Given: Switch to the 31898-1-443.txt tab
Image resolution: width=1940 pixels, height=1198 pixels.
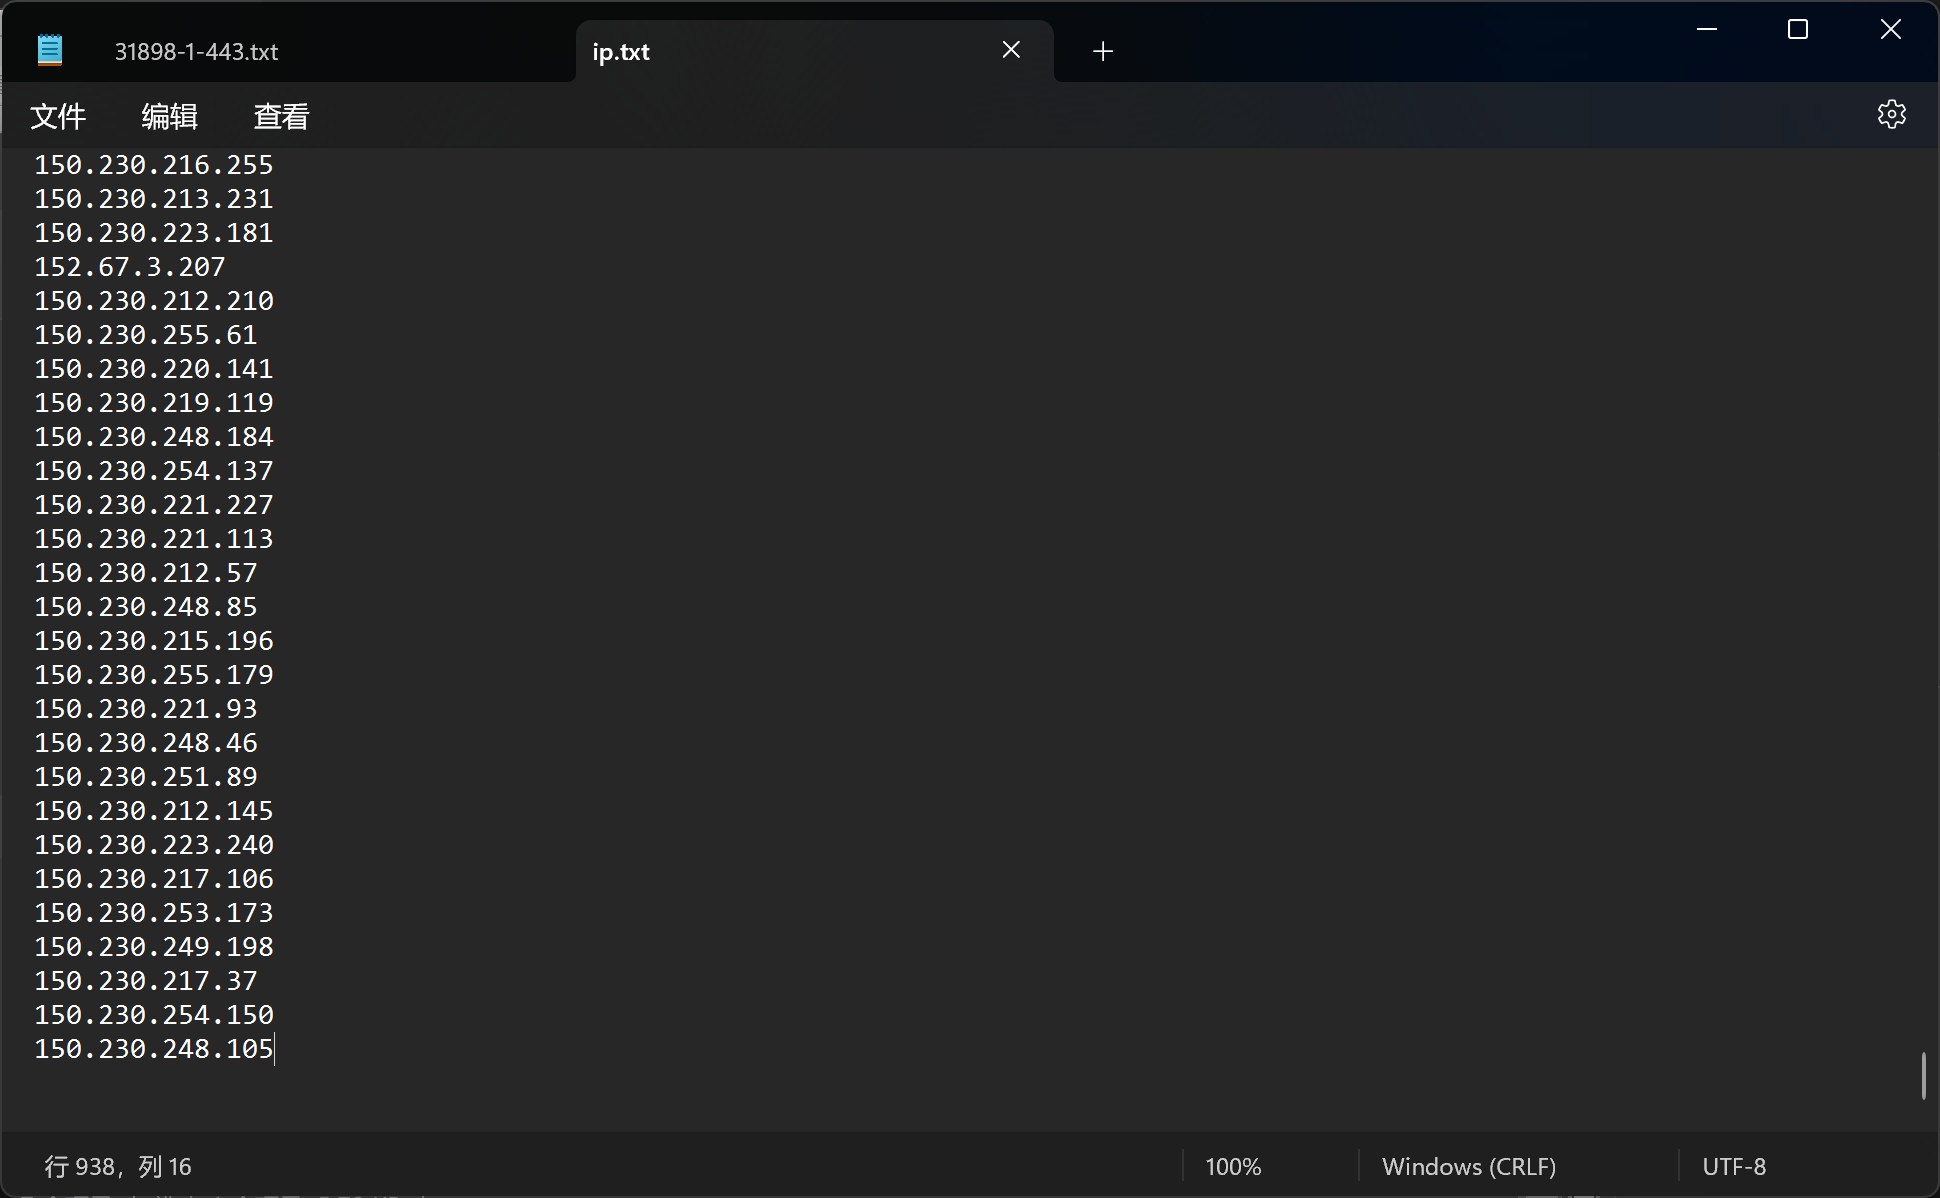Looking at the screenshot, I should coord(196,52).
